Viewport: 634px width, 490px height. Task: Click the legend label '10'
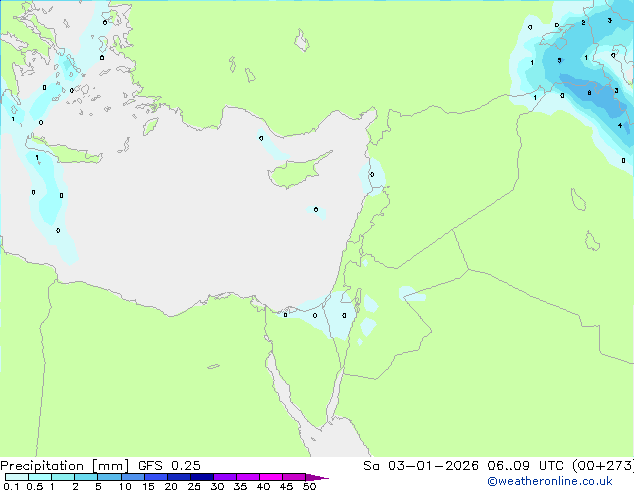[x=125, y=486]
